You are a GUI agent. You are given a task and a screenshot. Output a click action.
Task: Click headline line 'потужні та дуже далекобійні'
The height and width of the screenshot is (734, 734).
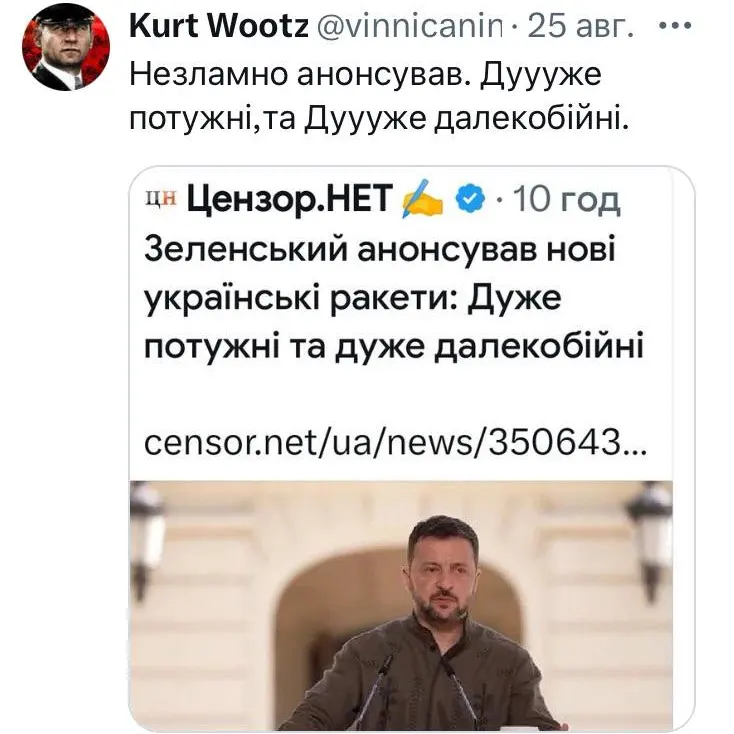pyautogui.click(x=394, y=347)
